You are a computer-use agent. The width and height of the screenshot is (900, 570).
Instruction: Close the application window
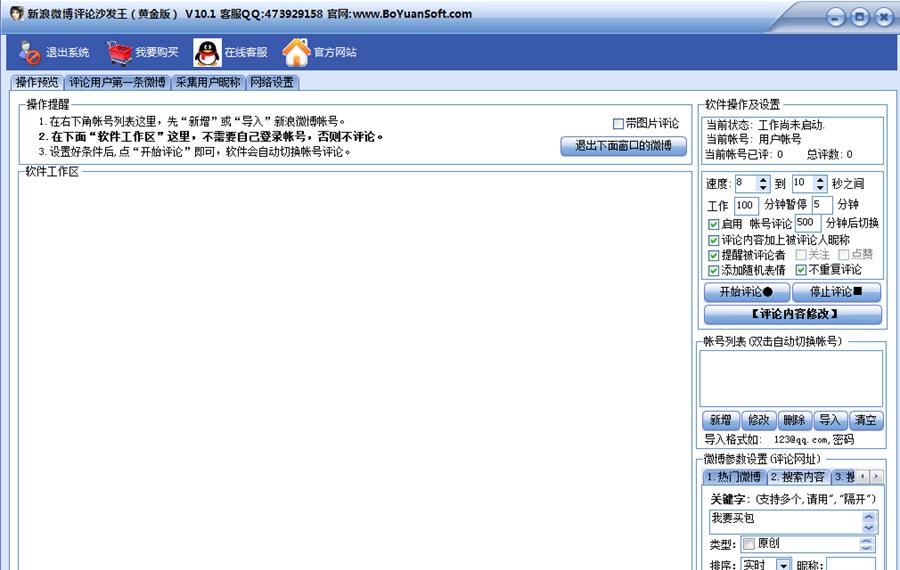coord(883,18)
